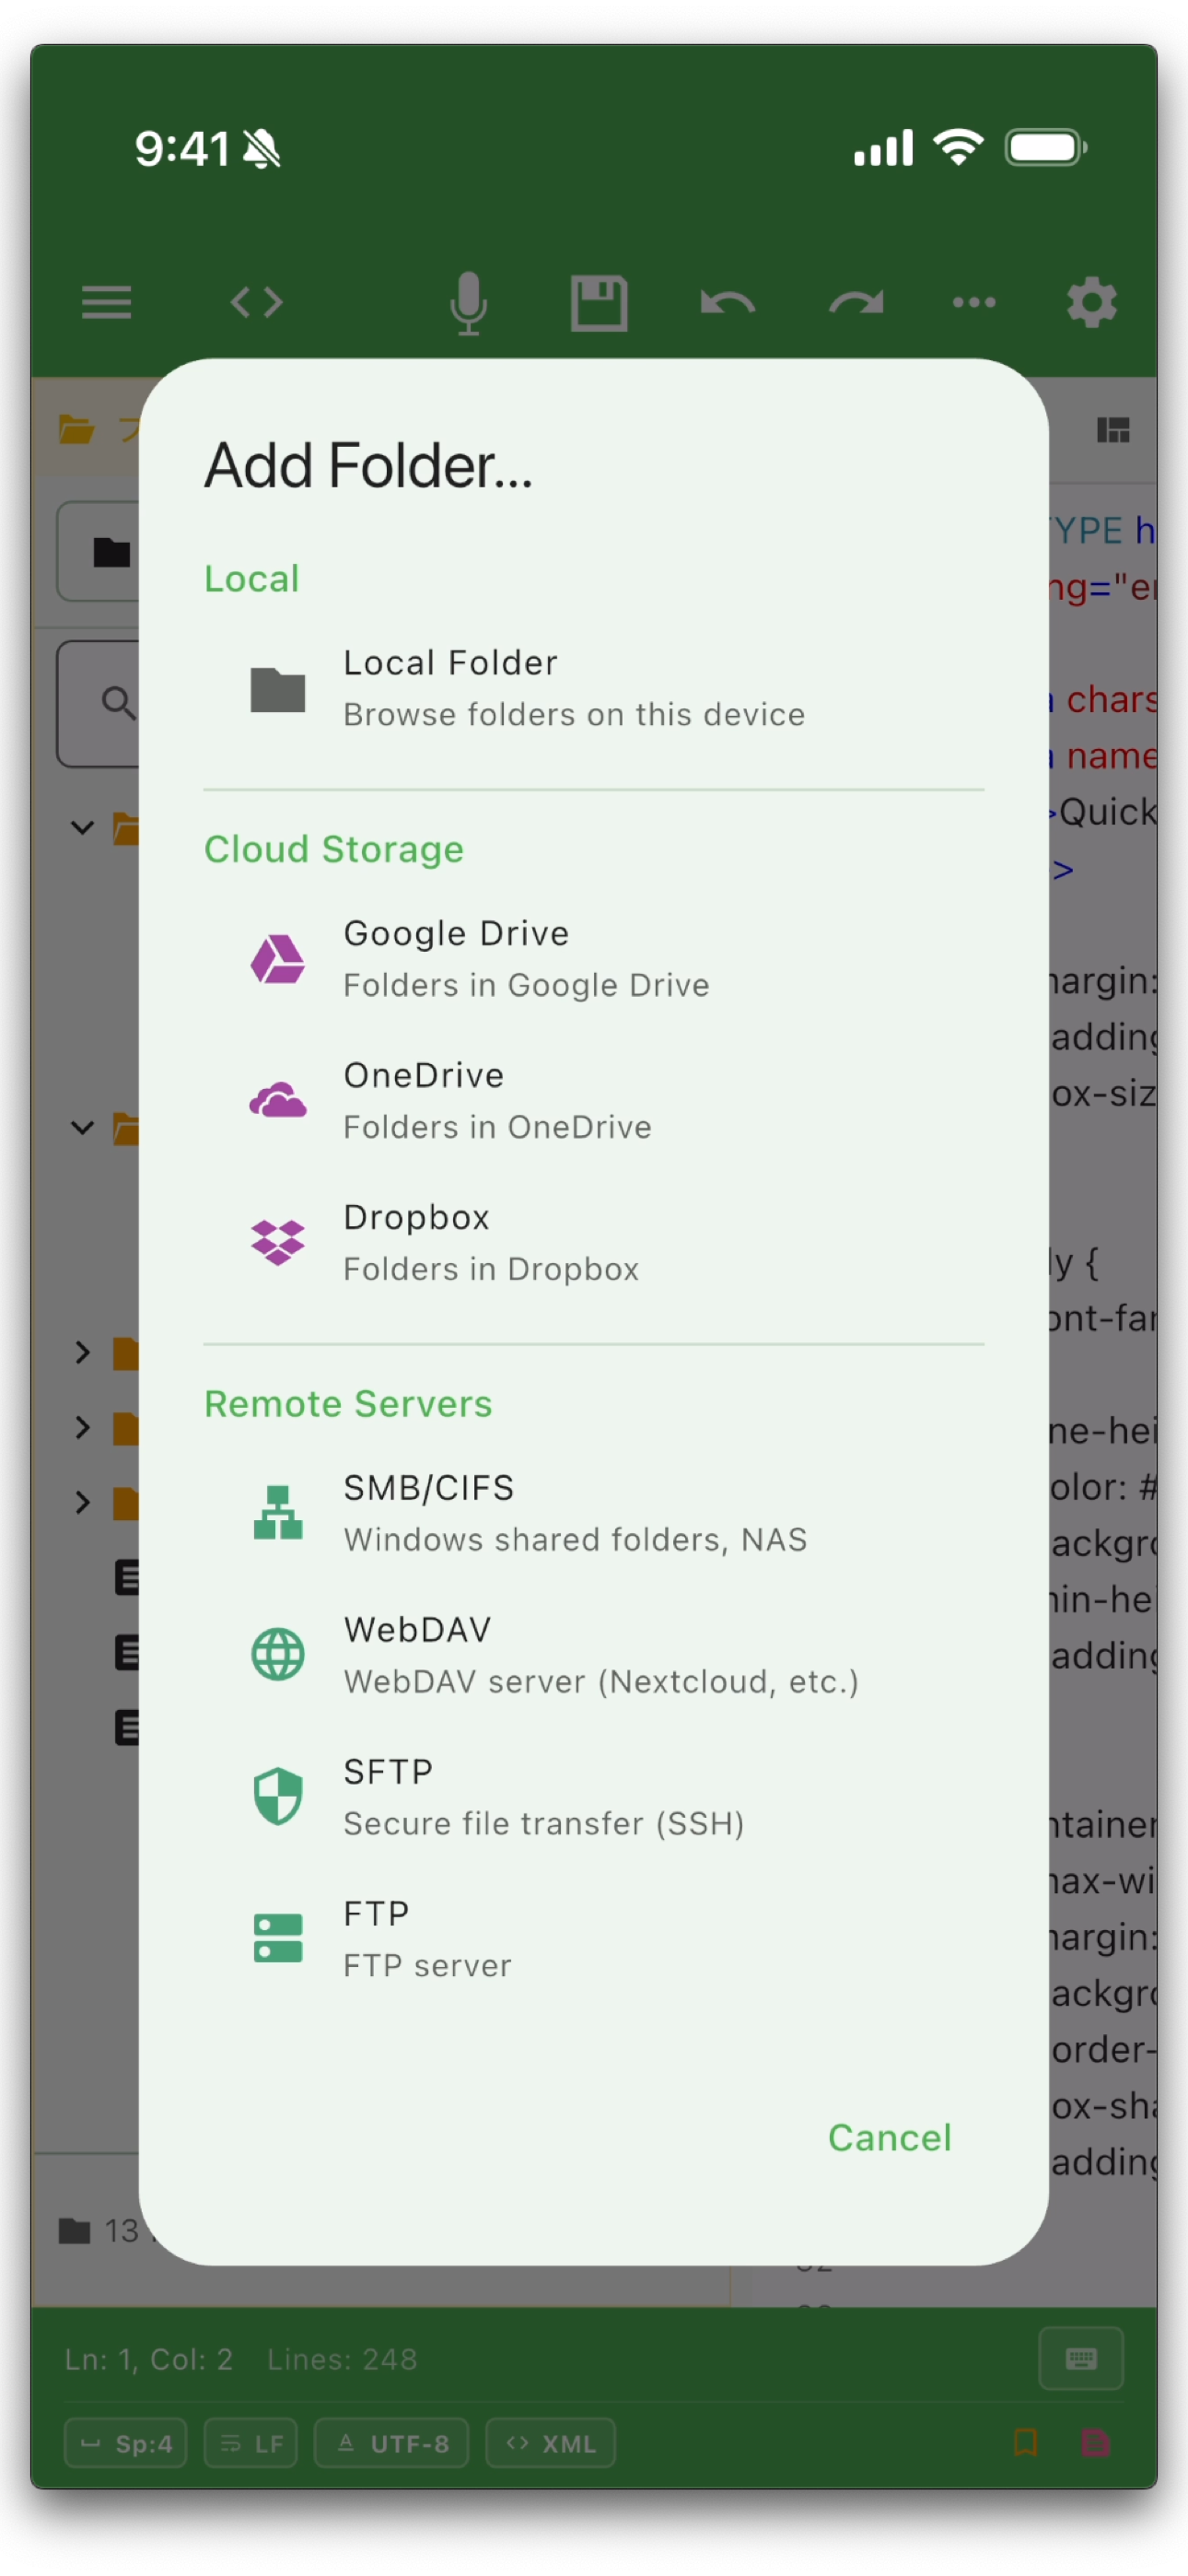The height and width of the screenshot is (2576, 1188).
Task: Save file with floppy disk icon
Action: point(598,302)
